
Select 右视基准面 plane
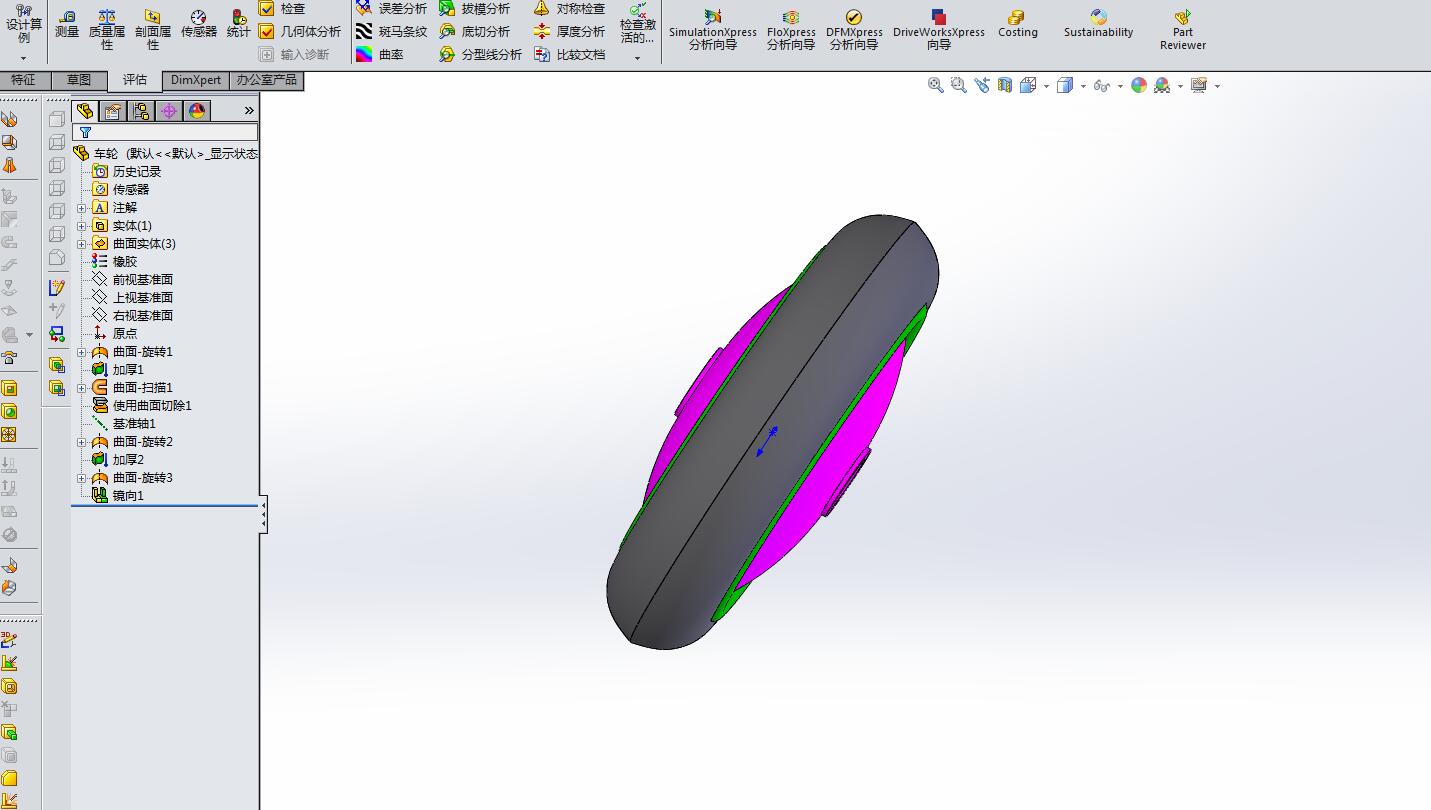click(x=133, y=316)
